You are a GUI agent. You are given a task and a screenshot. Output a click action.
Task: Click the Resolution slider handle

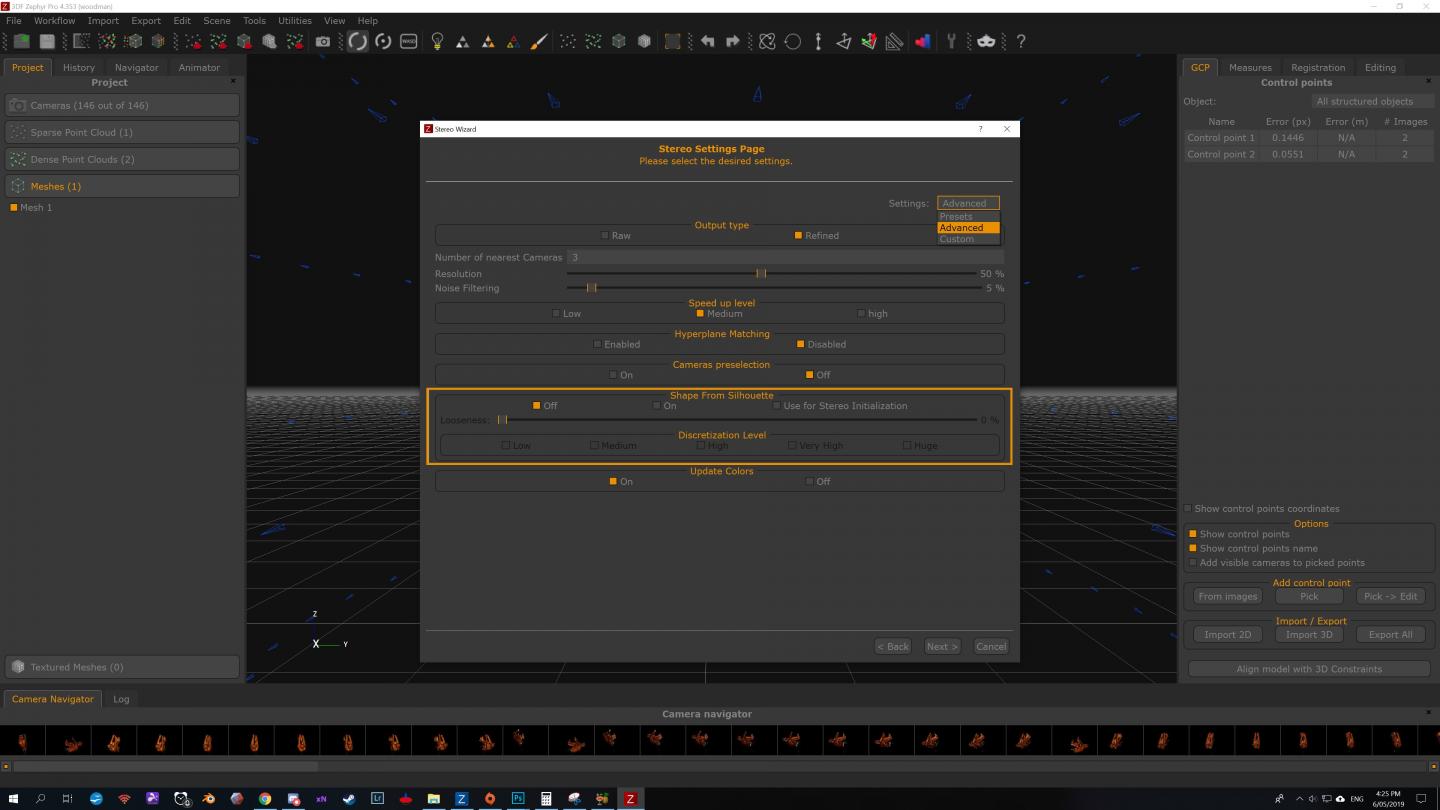[x=761, y=274]
